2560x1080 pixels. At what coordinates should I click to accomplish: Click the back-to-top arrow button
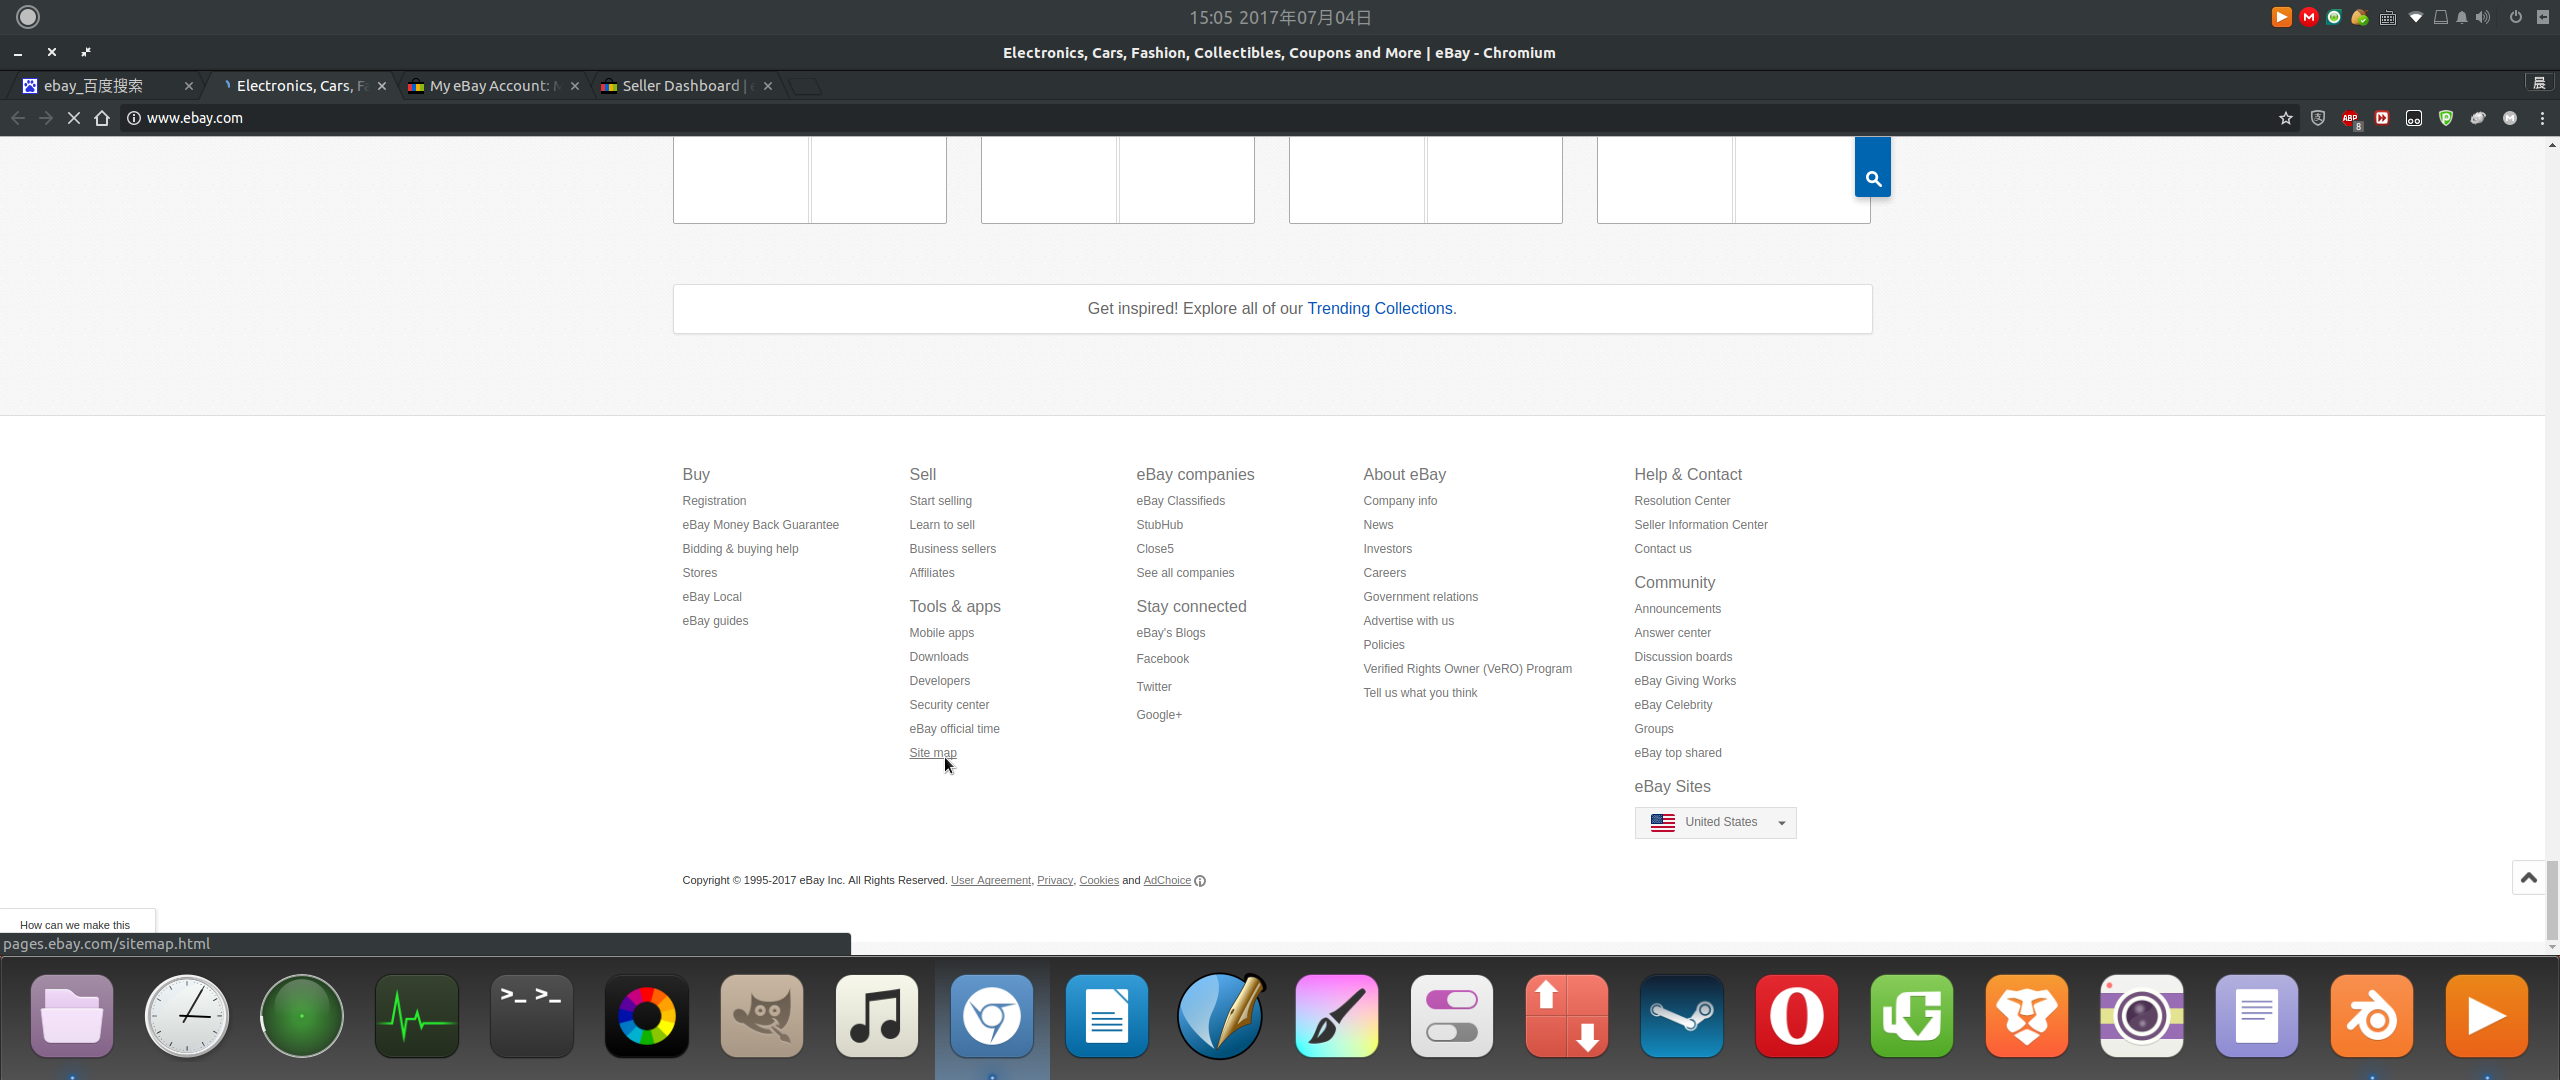[x=2528, y=877]
